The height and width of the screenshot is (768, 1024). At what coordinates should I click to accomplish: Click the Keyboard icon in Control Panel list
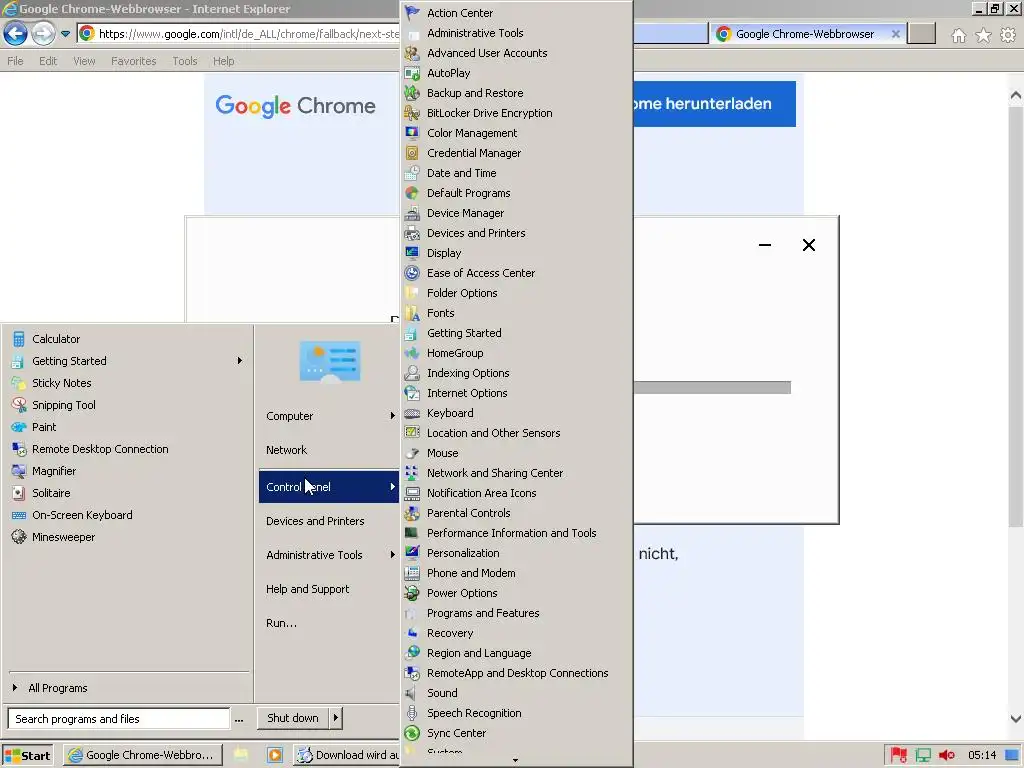(x=412, y=413)
